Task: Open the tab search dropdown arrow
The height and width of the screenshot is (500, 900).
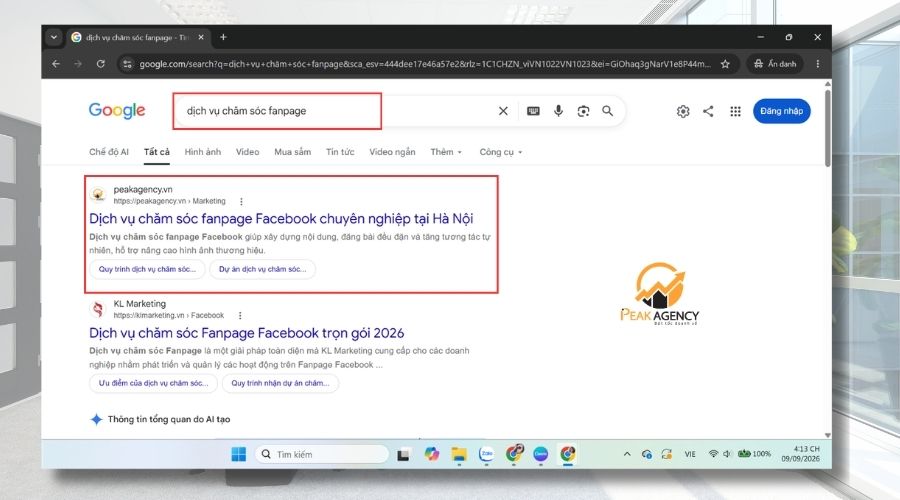Action: (x=53, y=37)
